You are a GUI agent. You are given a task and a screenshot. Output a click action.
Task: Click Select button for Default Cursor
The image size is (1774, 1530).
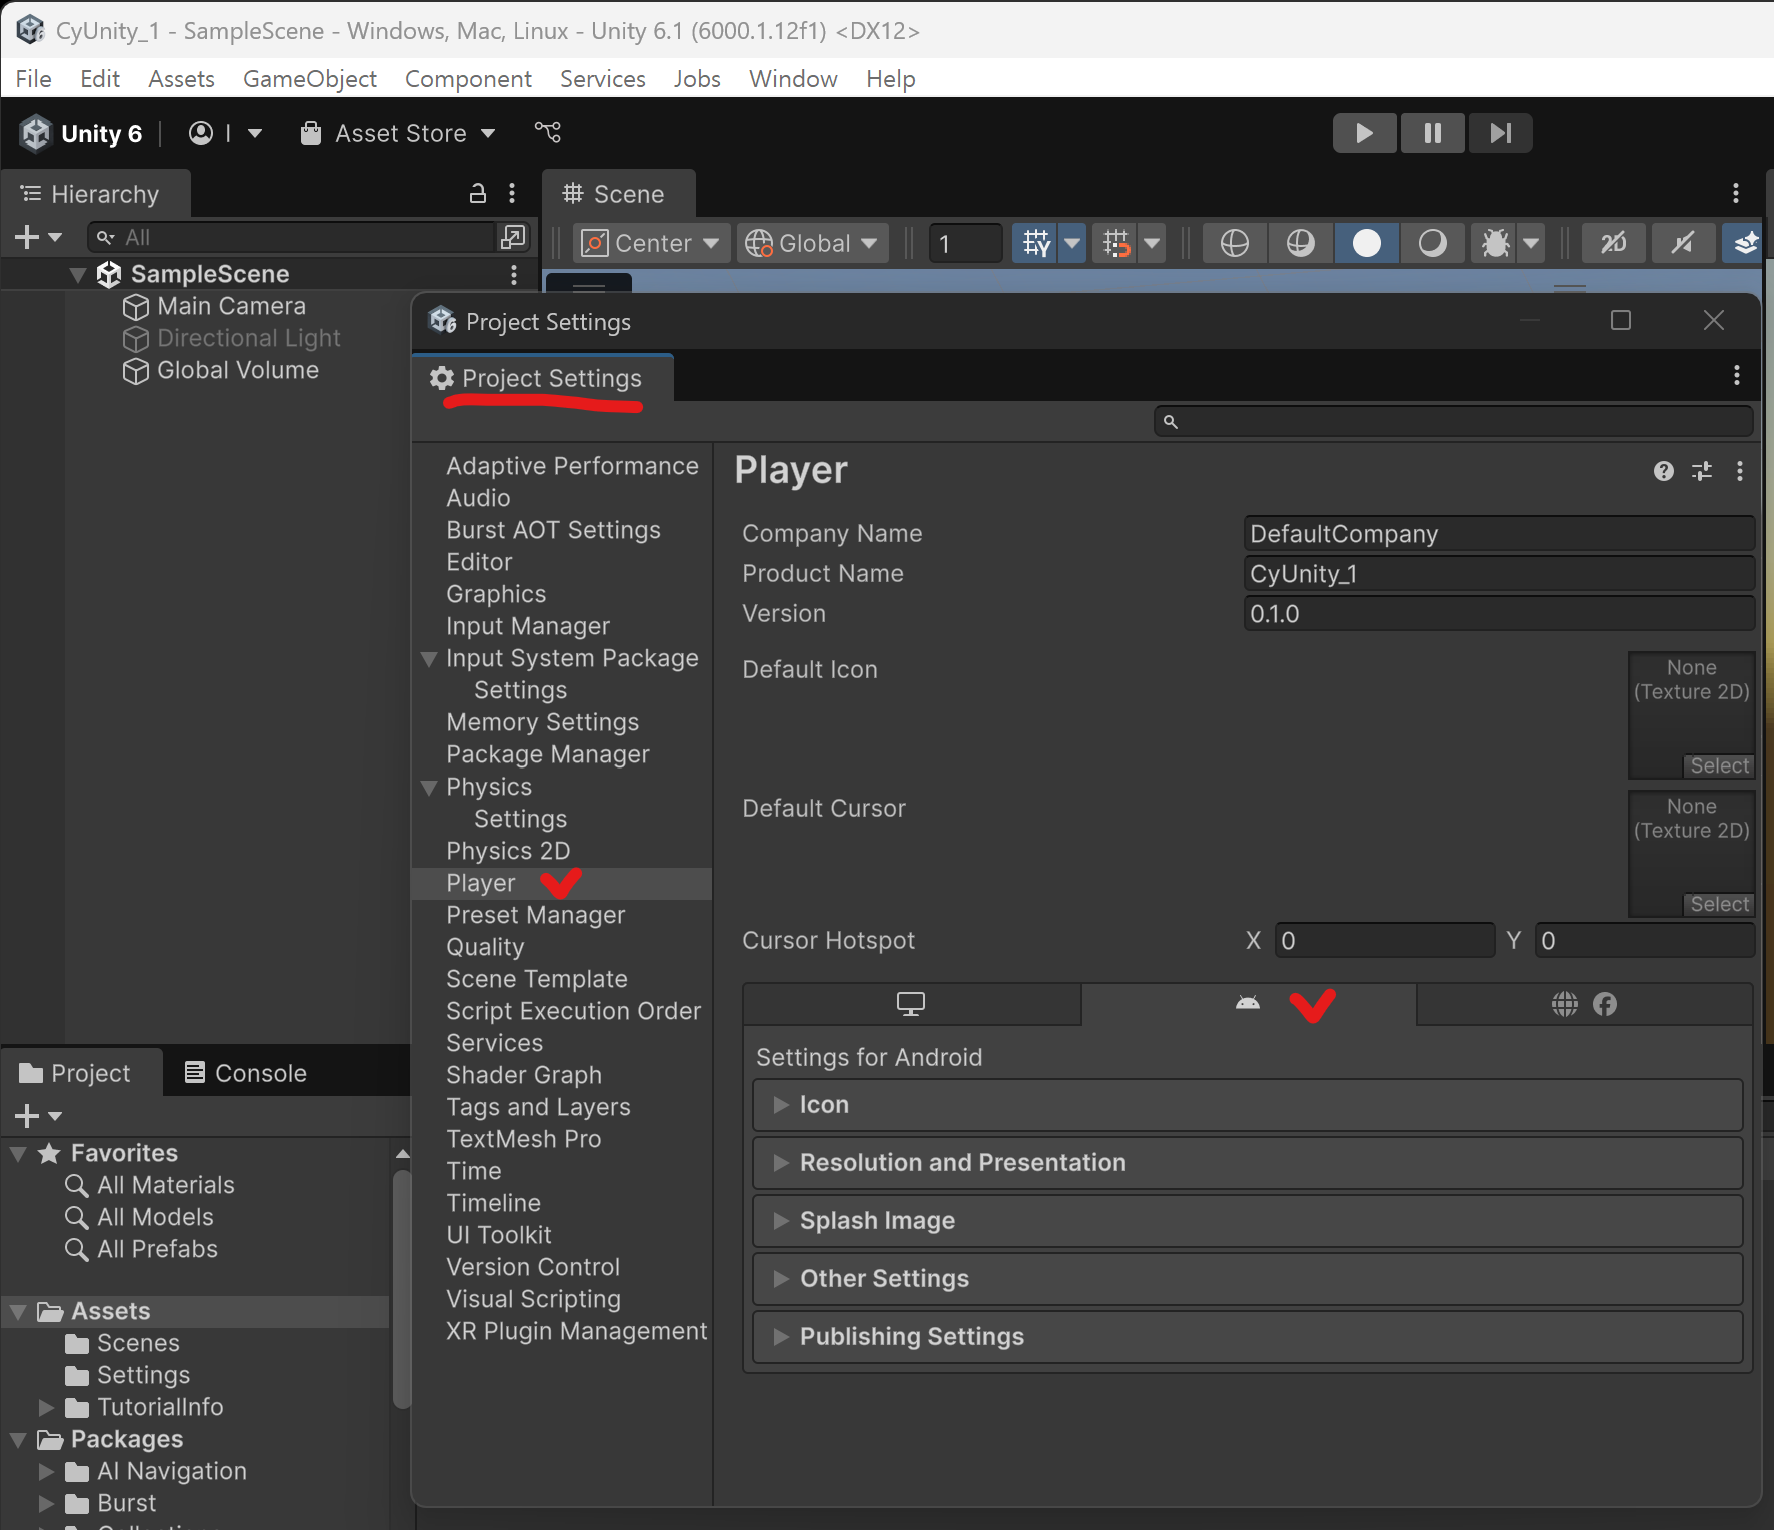[1719, 904]
